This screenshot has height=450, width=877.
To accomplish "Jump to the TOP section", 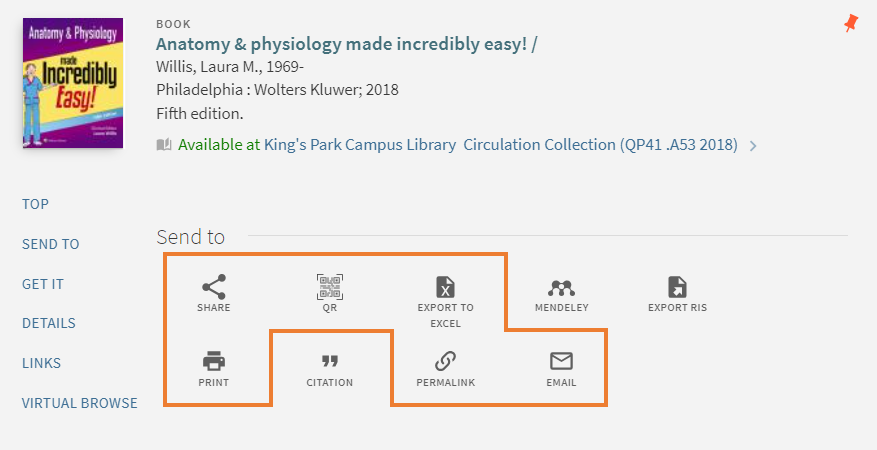I will (35, 204).
